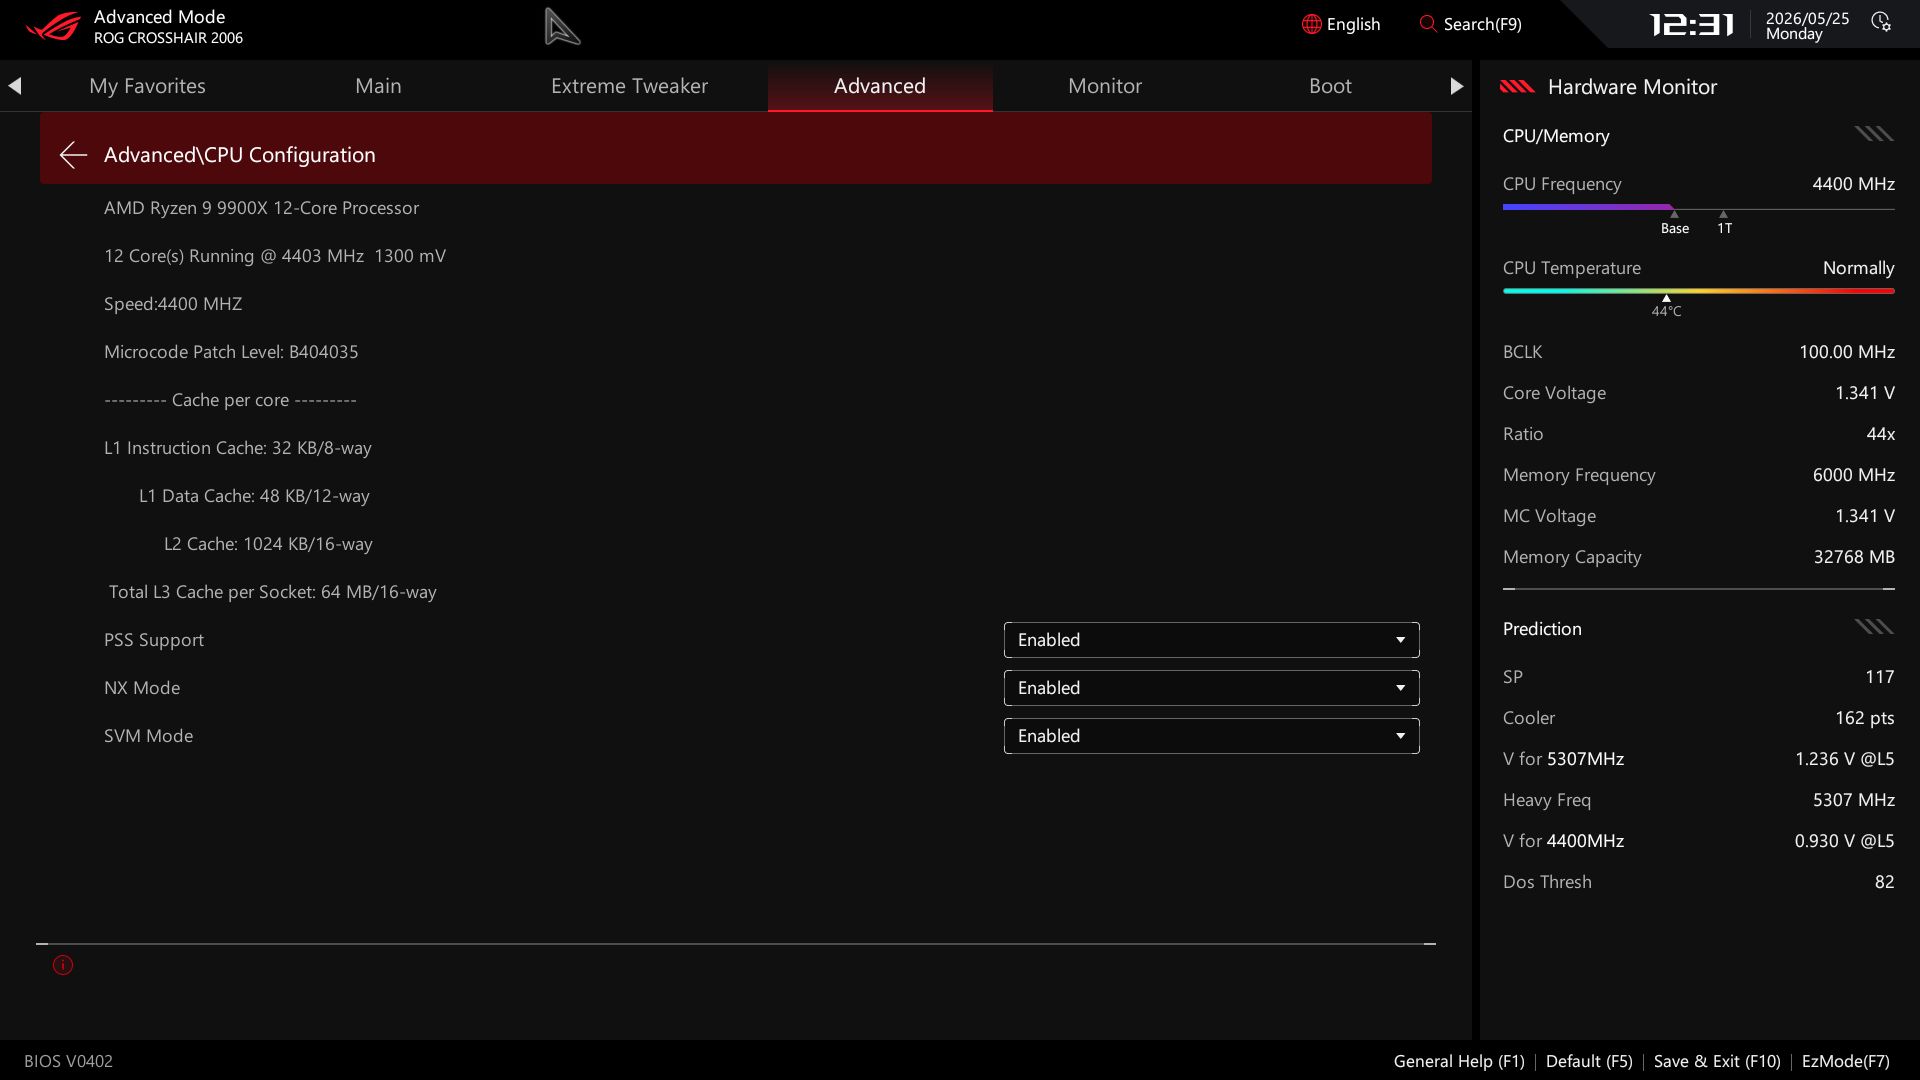
Task: Click the Memory Capacity 32768 MB value
Action: [1854, 557]
